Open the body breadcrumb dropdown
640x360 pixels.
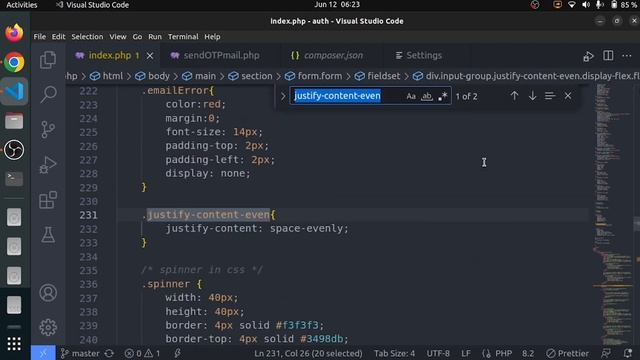(x=153, y=76)
